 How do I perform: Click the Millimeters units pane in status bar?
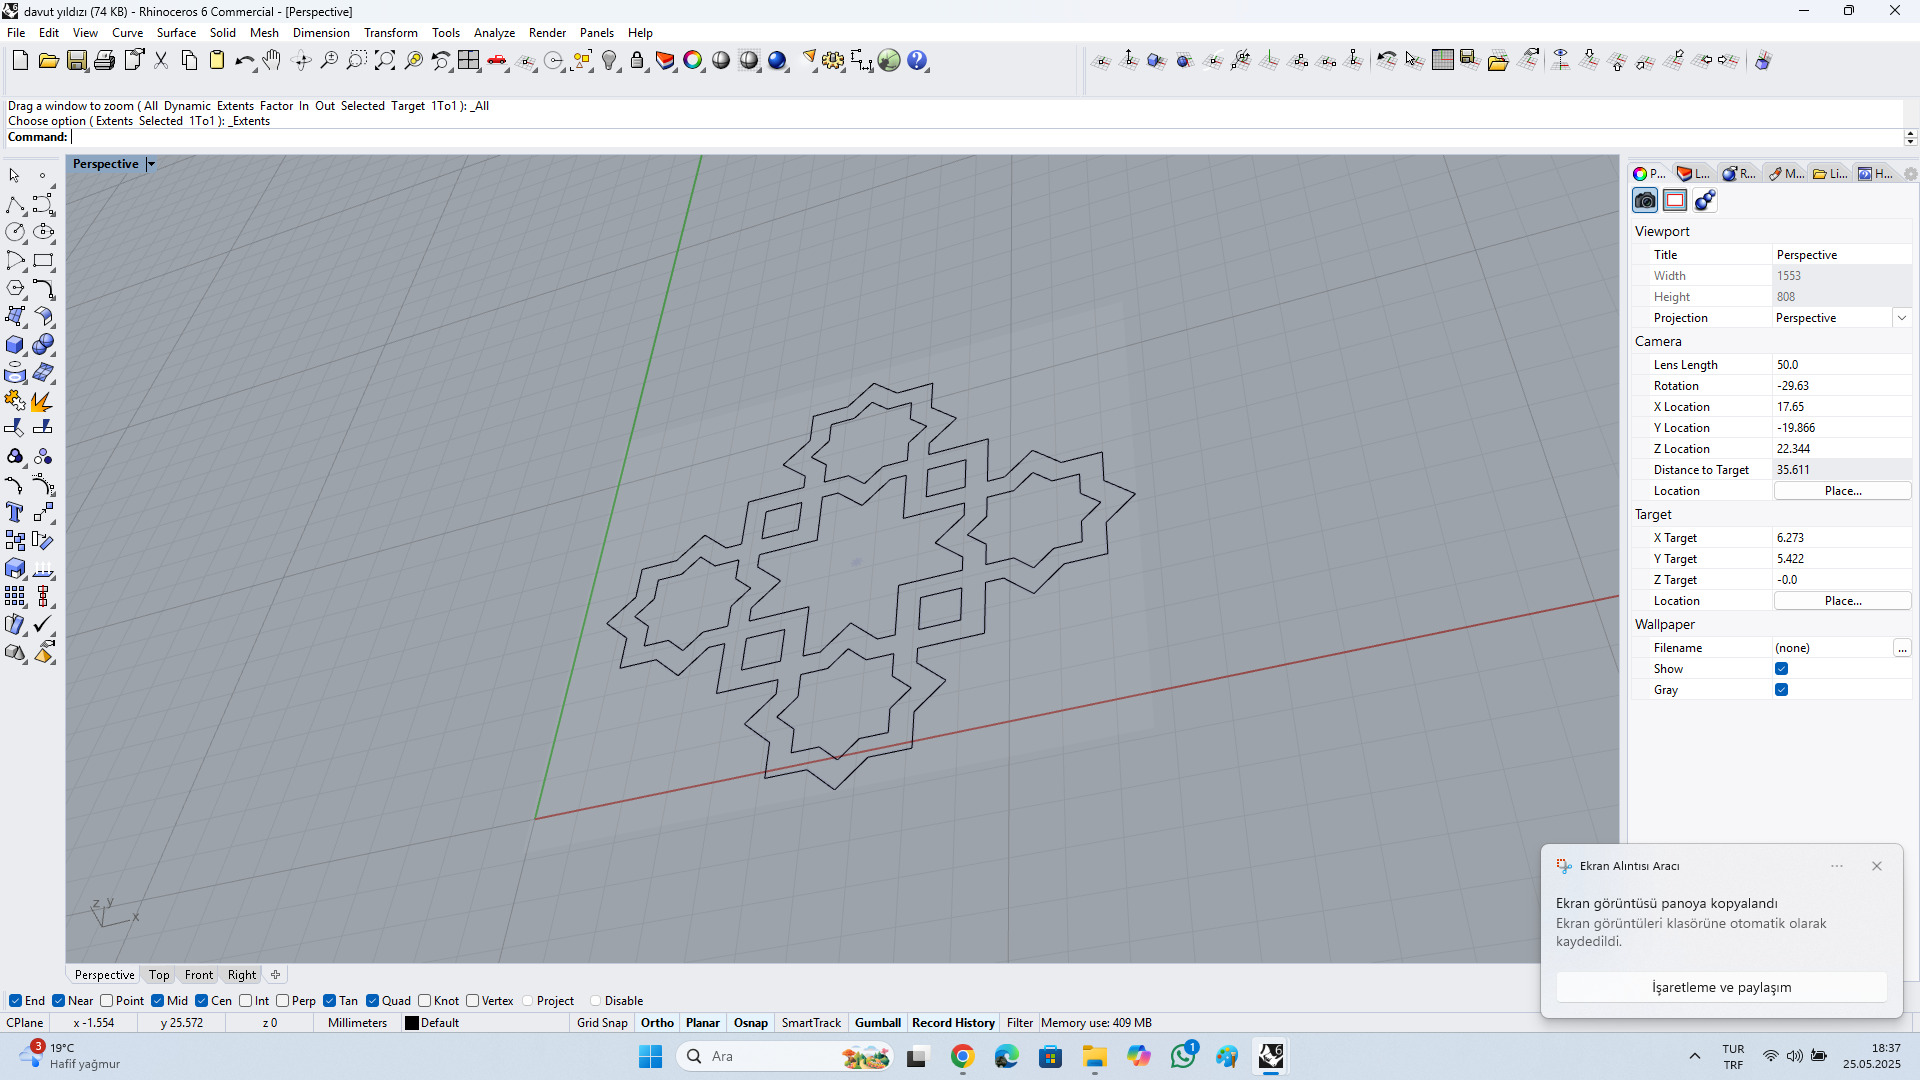357,1023
